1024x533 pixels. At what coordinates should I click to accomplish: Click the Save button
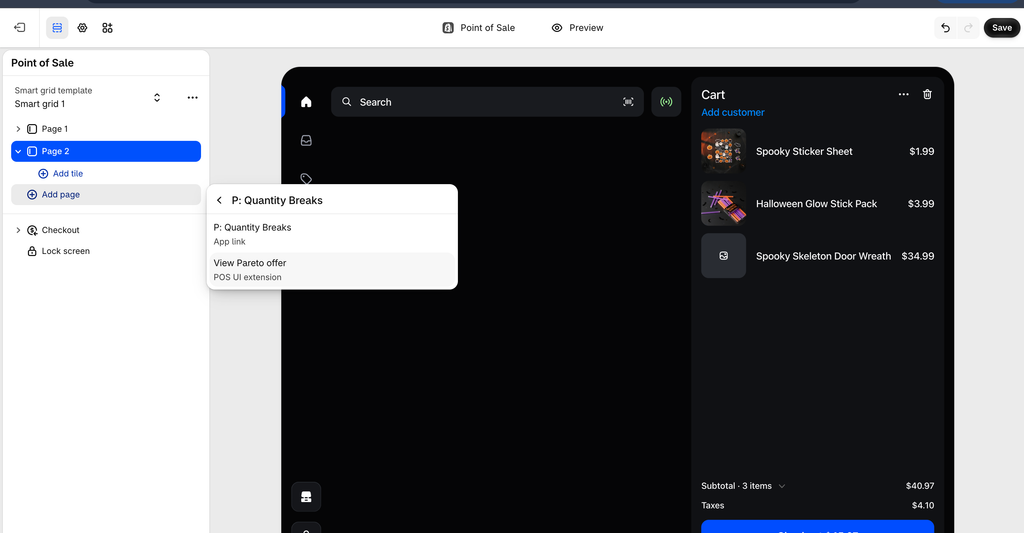coord(1002,27)
